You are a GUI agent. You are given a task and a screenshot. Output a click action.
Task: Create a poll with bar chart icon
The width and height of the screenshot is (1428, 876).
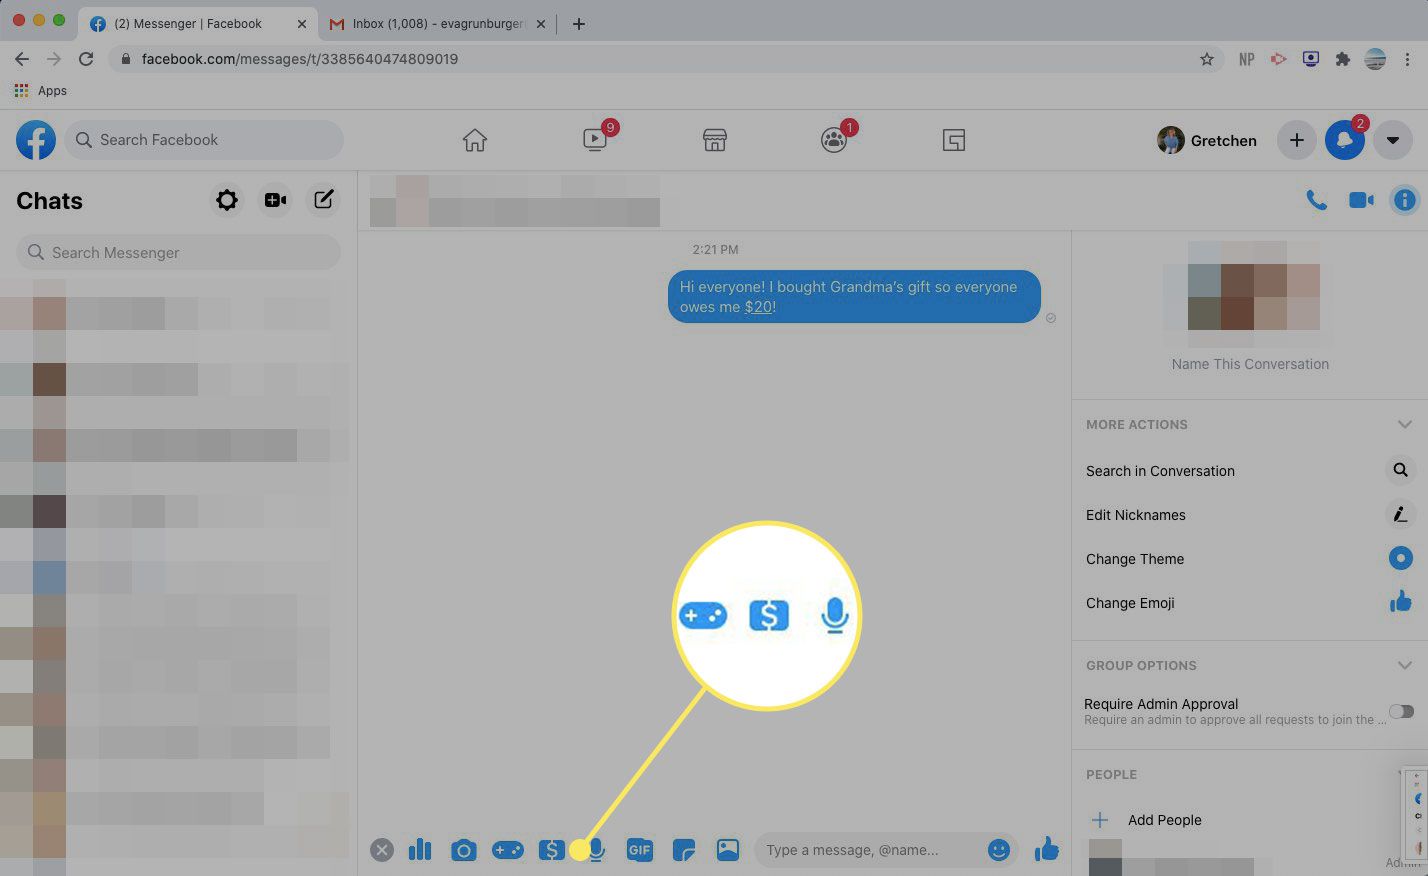tap(420, 850)
